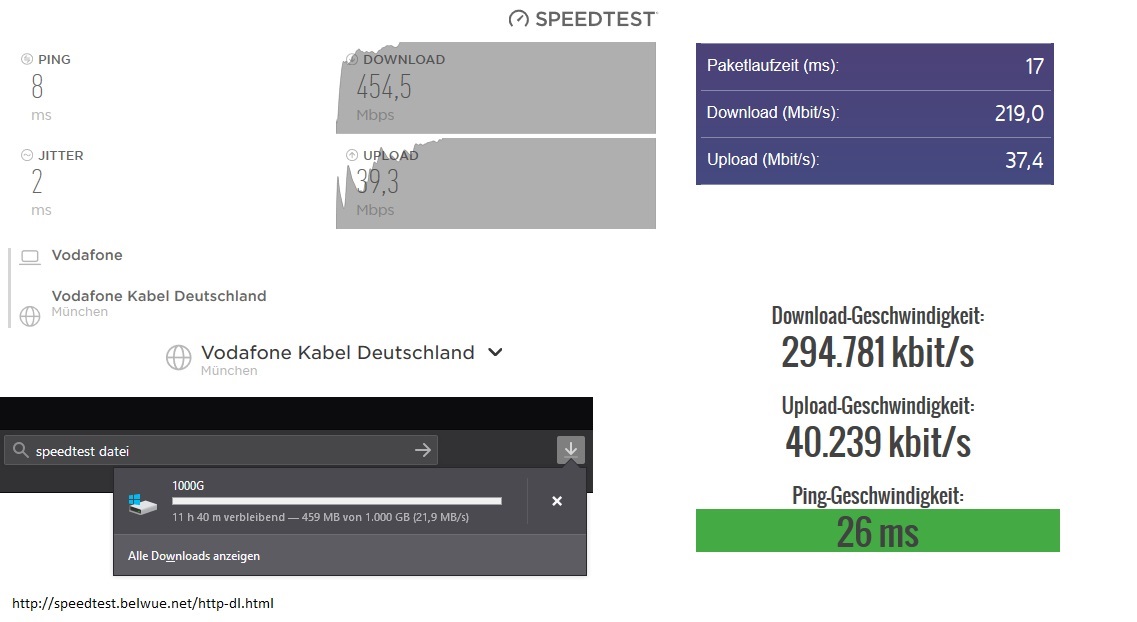Screen dimensions: 1137x622
Task: Click the drive icon of 1000G download
Action: [x=143, y=503]
